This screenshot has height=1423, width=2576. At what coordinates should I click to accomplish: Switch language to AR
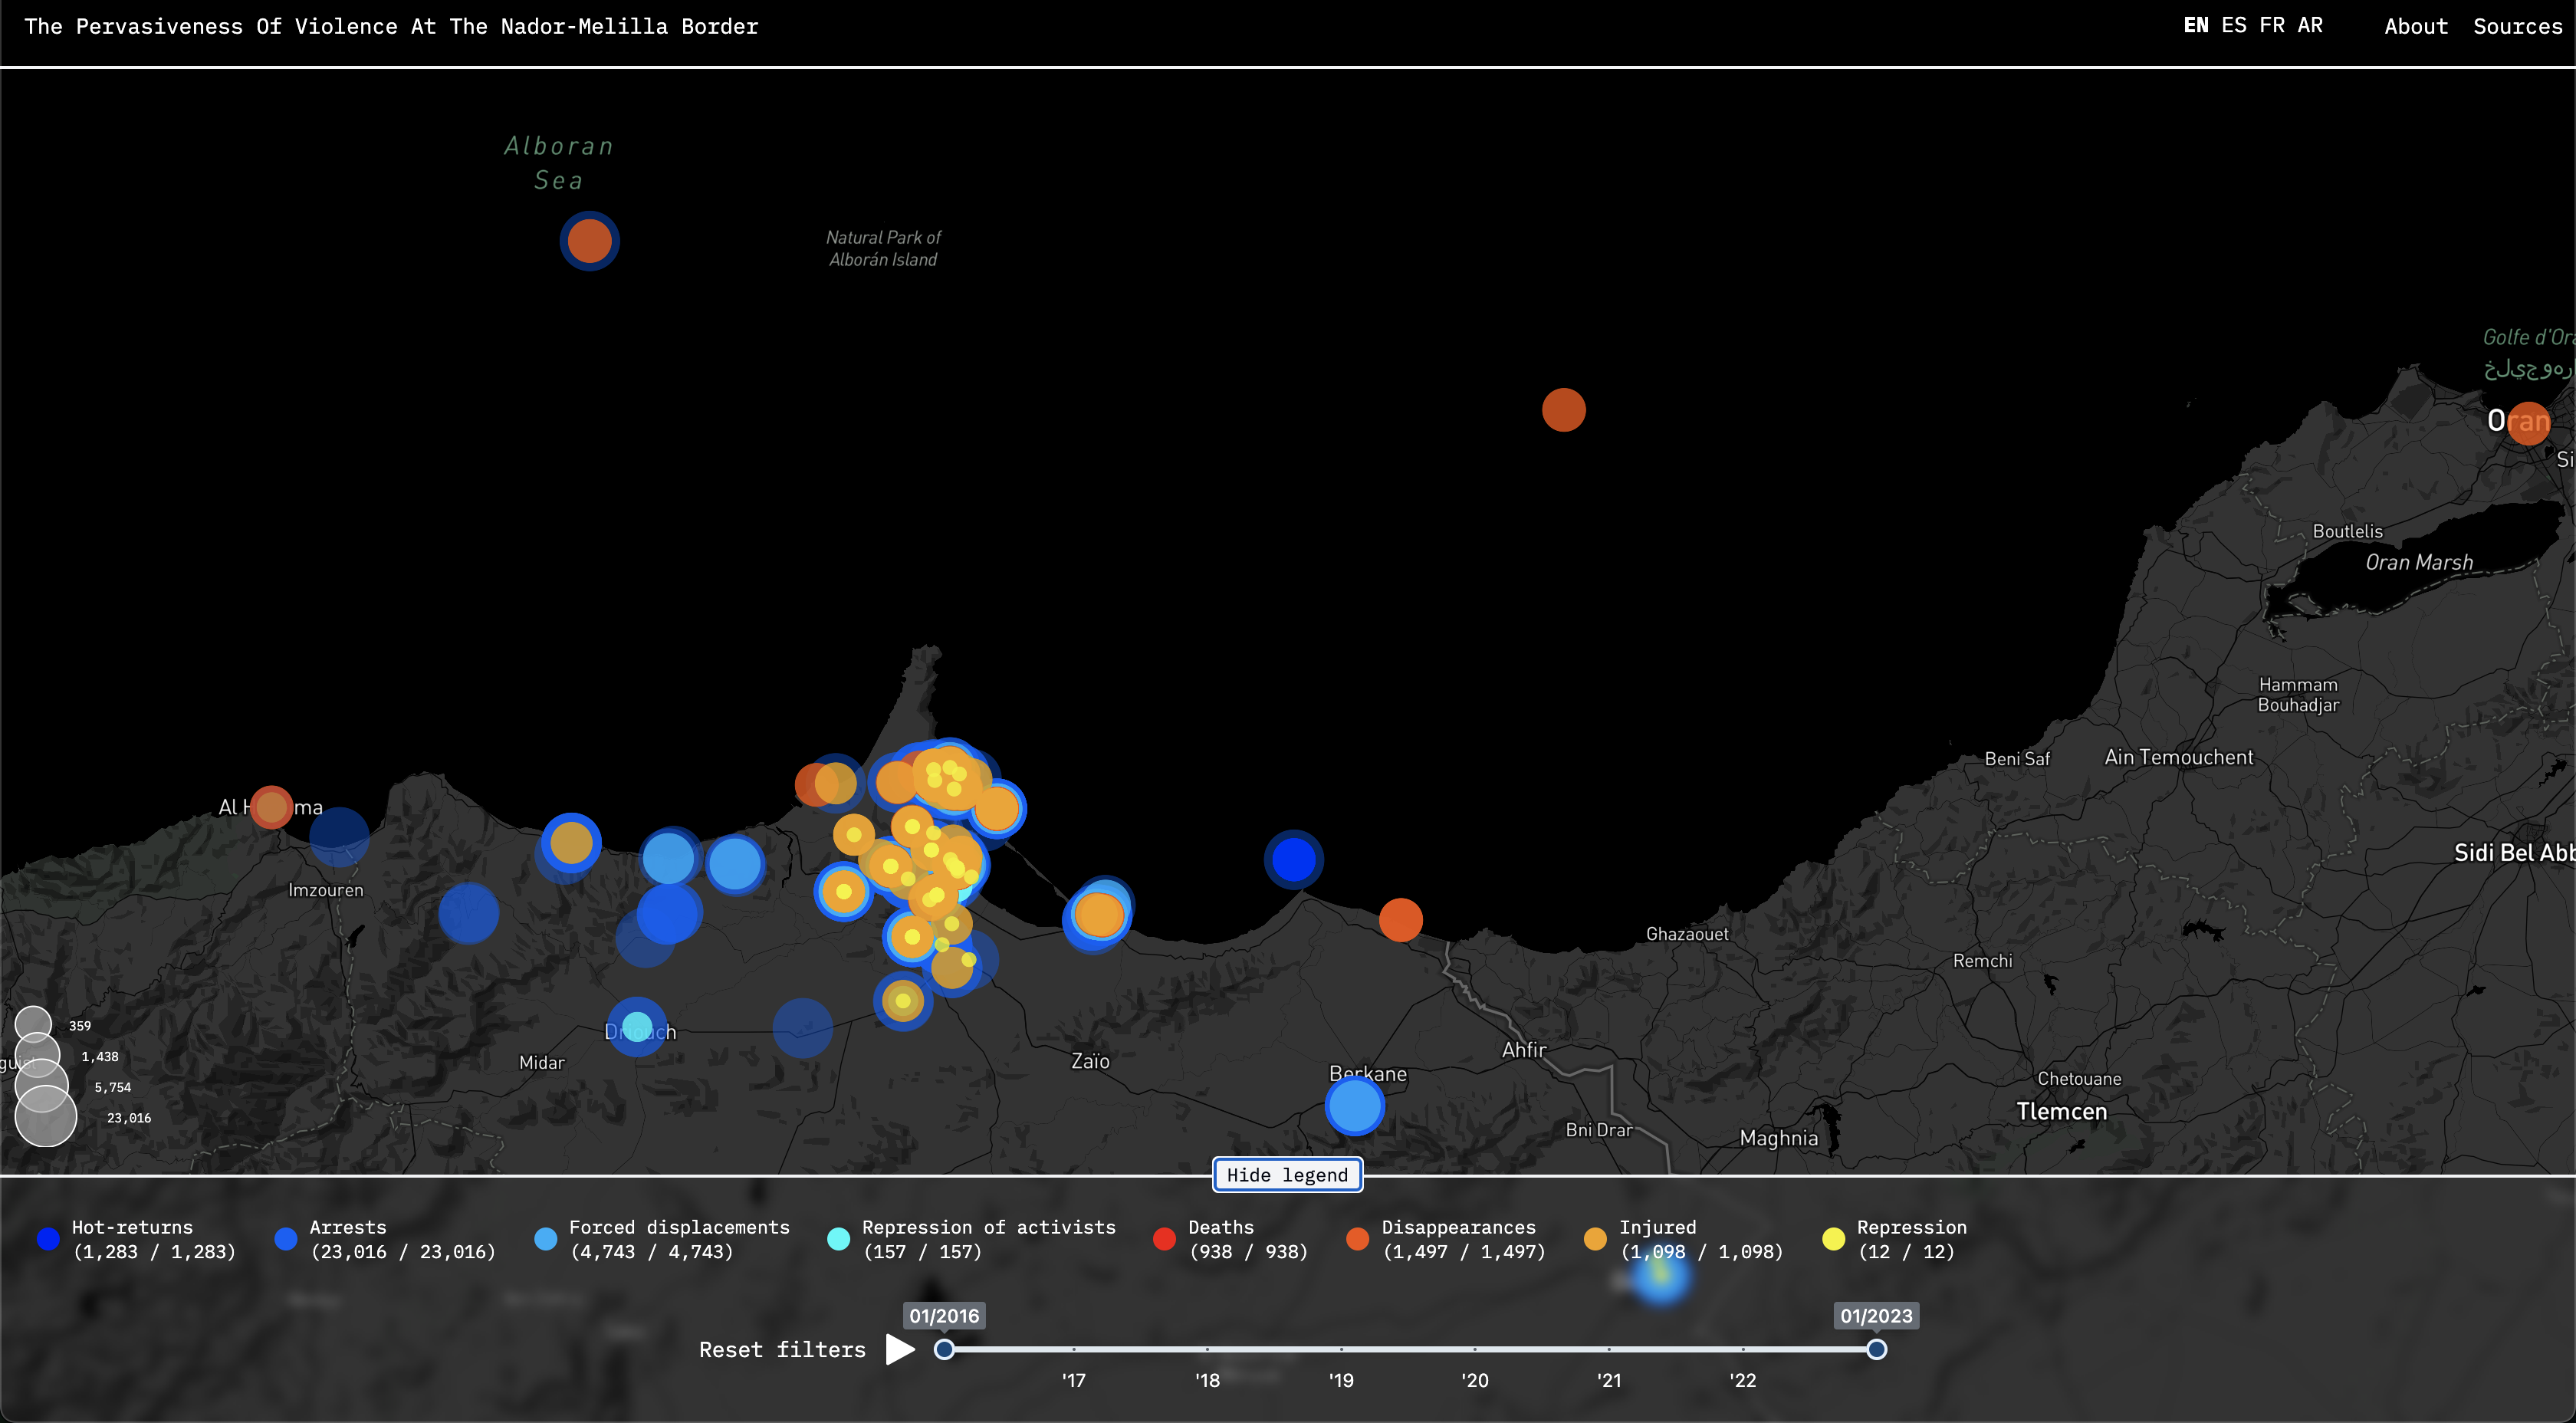click(2309, 26)
